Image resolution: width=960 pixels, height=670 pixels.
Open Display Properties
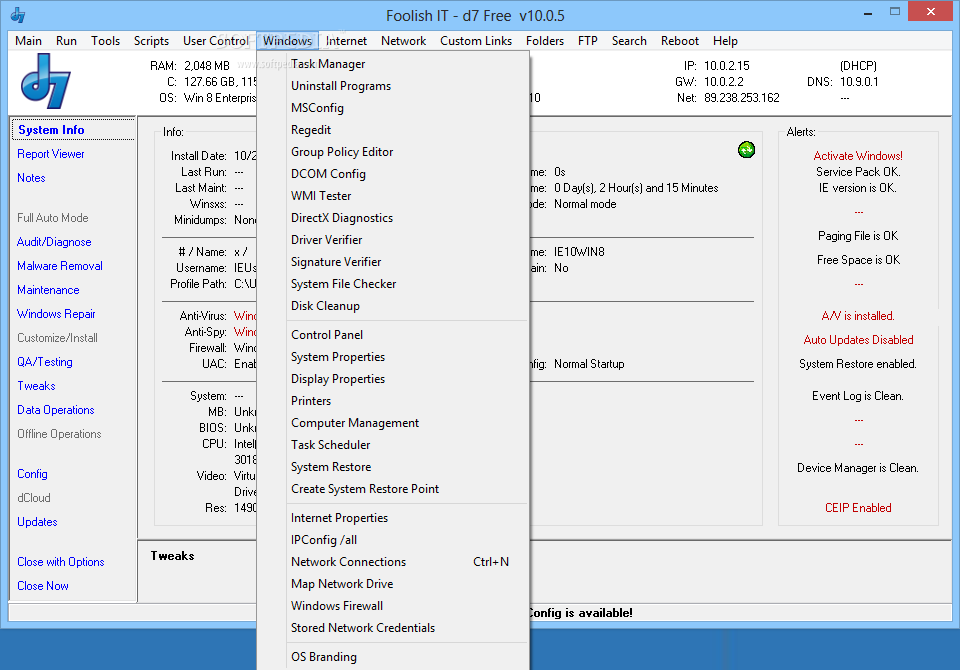point(393,379)
